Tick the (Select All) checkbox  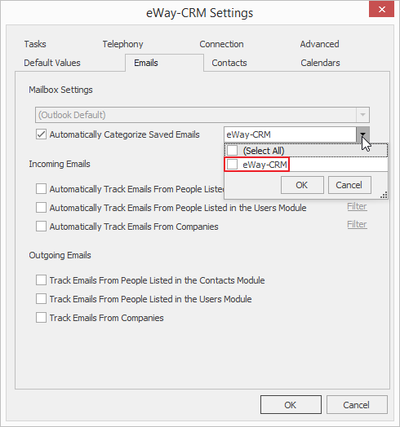coord(232,150)
